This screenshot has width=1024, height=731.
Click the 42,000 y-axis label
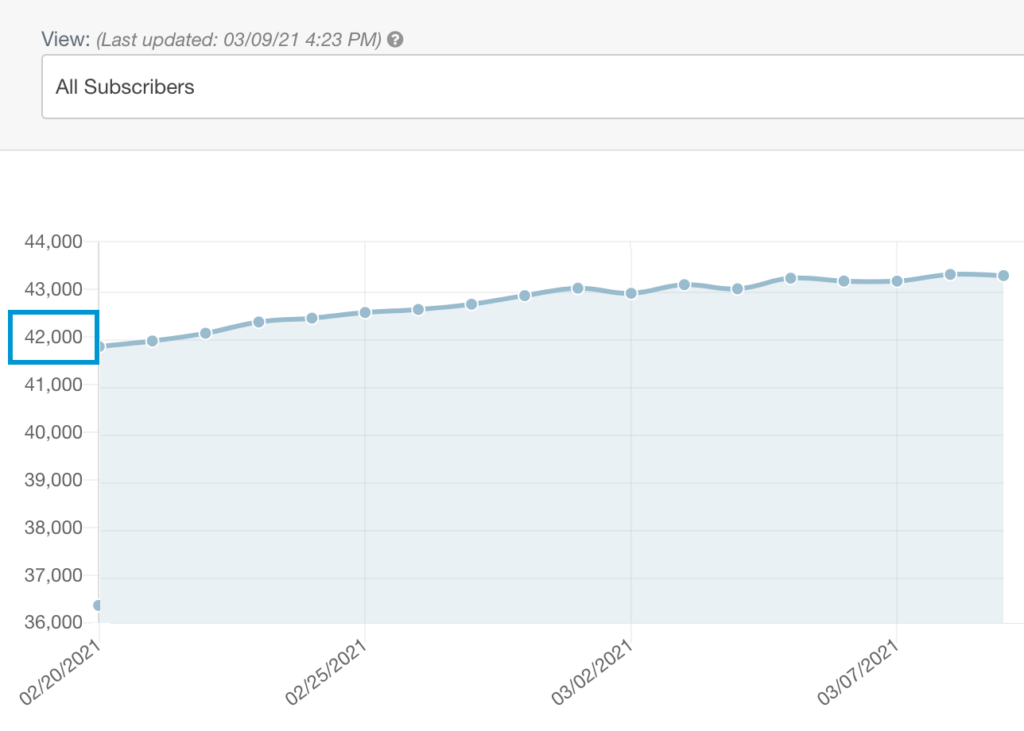pyautogui.click(x=54, y=337)
